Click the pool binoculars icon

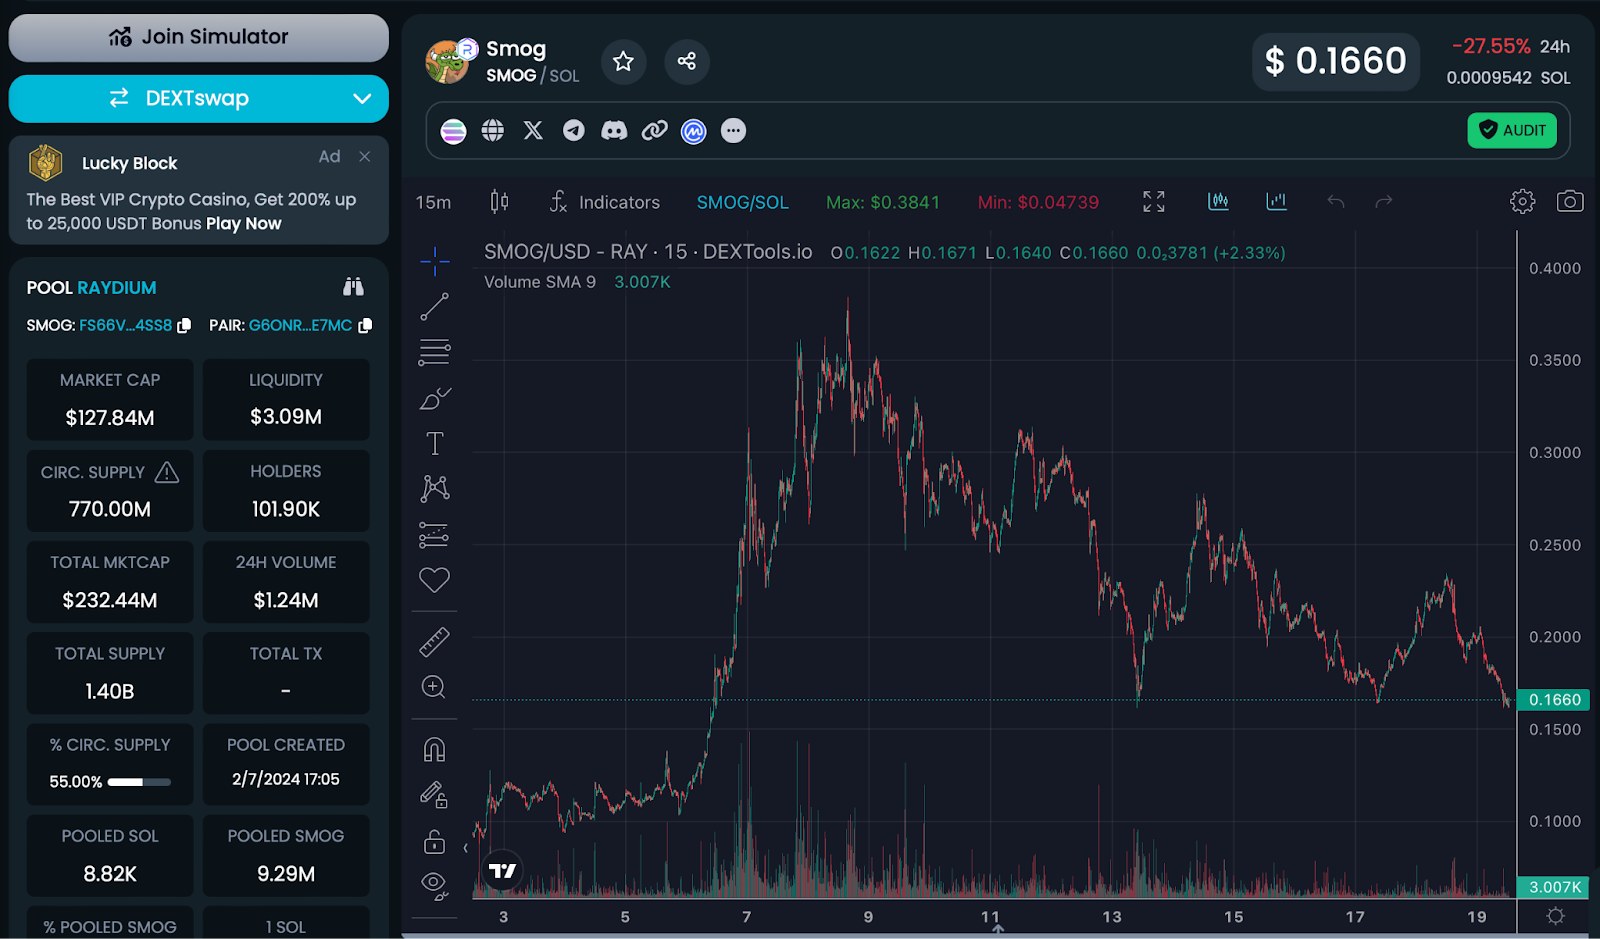(x=353, y=287)
